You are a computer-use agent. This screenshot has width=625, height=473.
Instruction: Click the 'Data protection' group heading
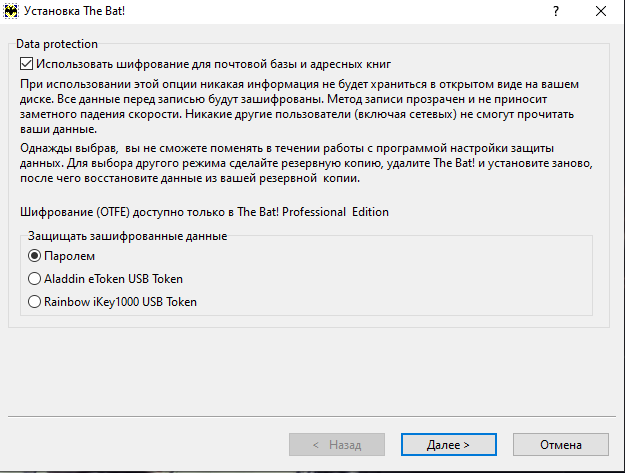(x=57, y=44)
